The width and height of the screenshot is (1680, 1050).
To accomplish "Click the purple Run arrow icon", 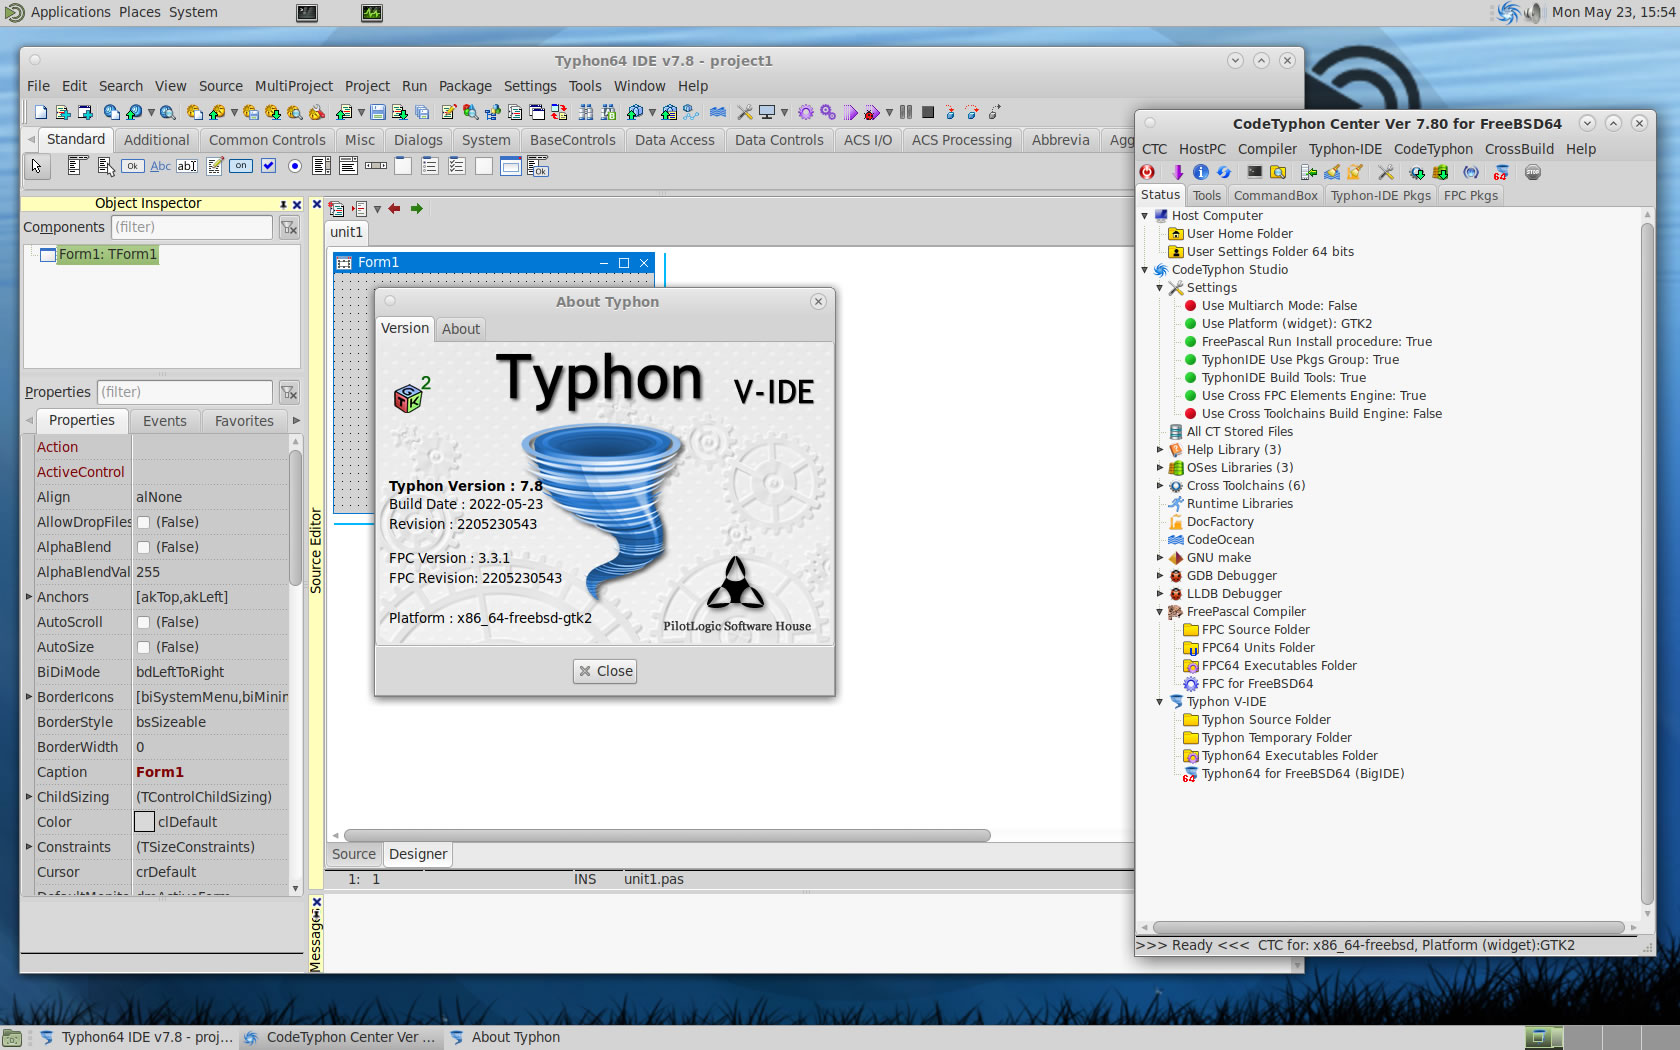I will [x=850, y=112].
